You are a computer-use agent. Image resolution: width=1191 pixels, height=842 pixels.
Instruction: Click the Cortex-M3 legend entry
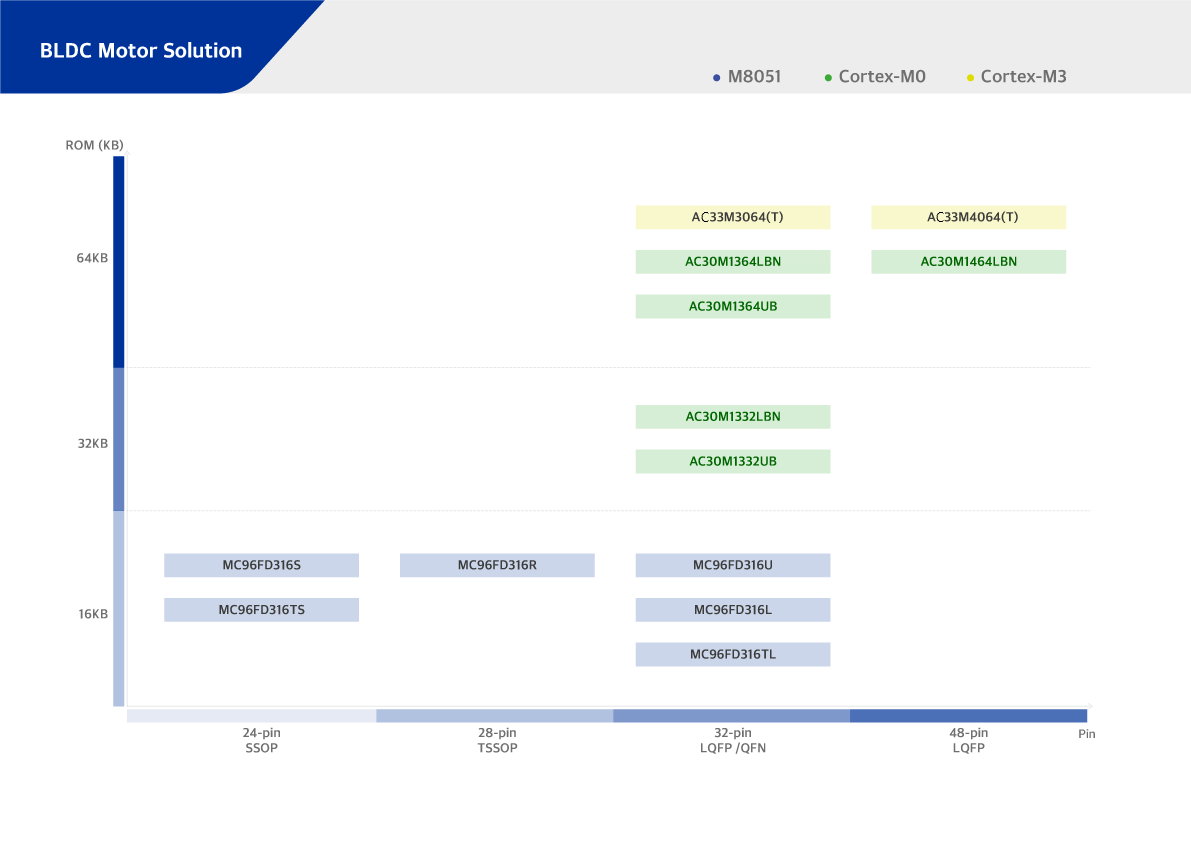pyautogui.click(x=1017, y=77)
